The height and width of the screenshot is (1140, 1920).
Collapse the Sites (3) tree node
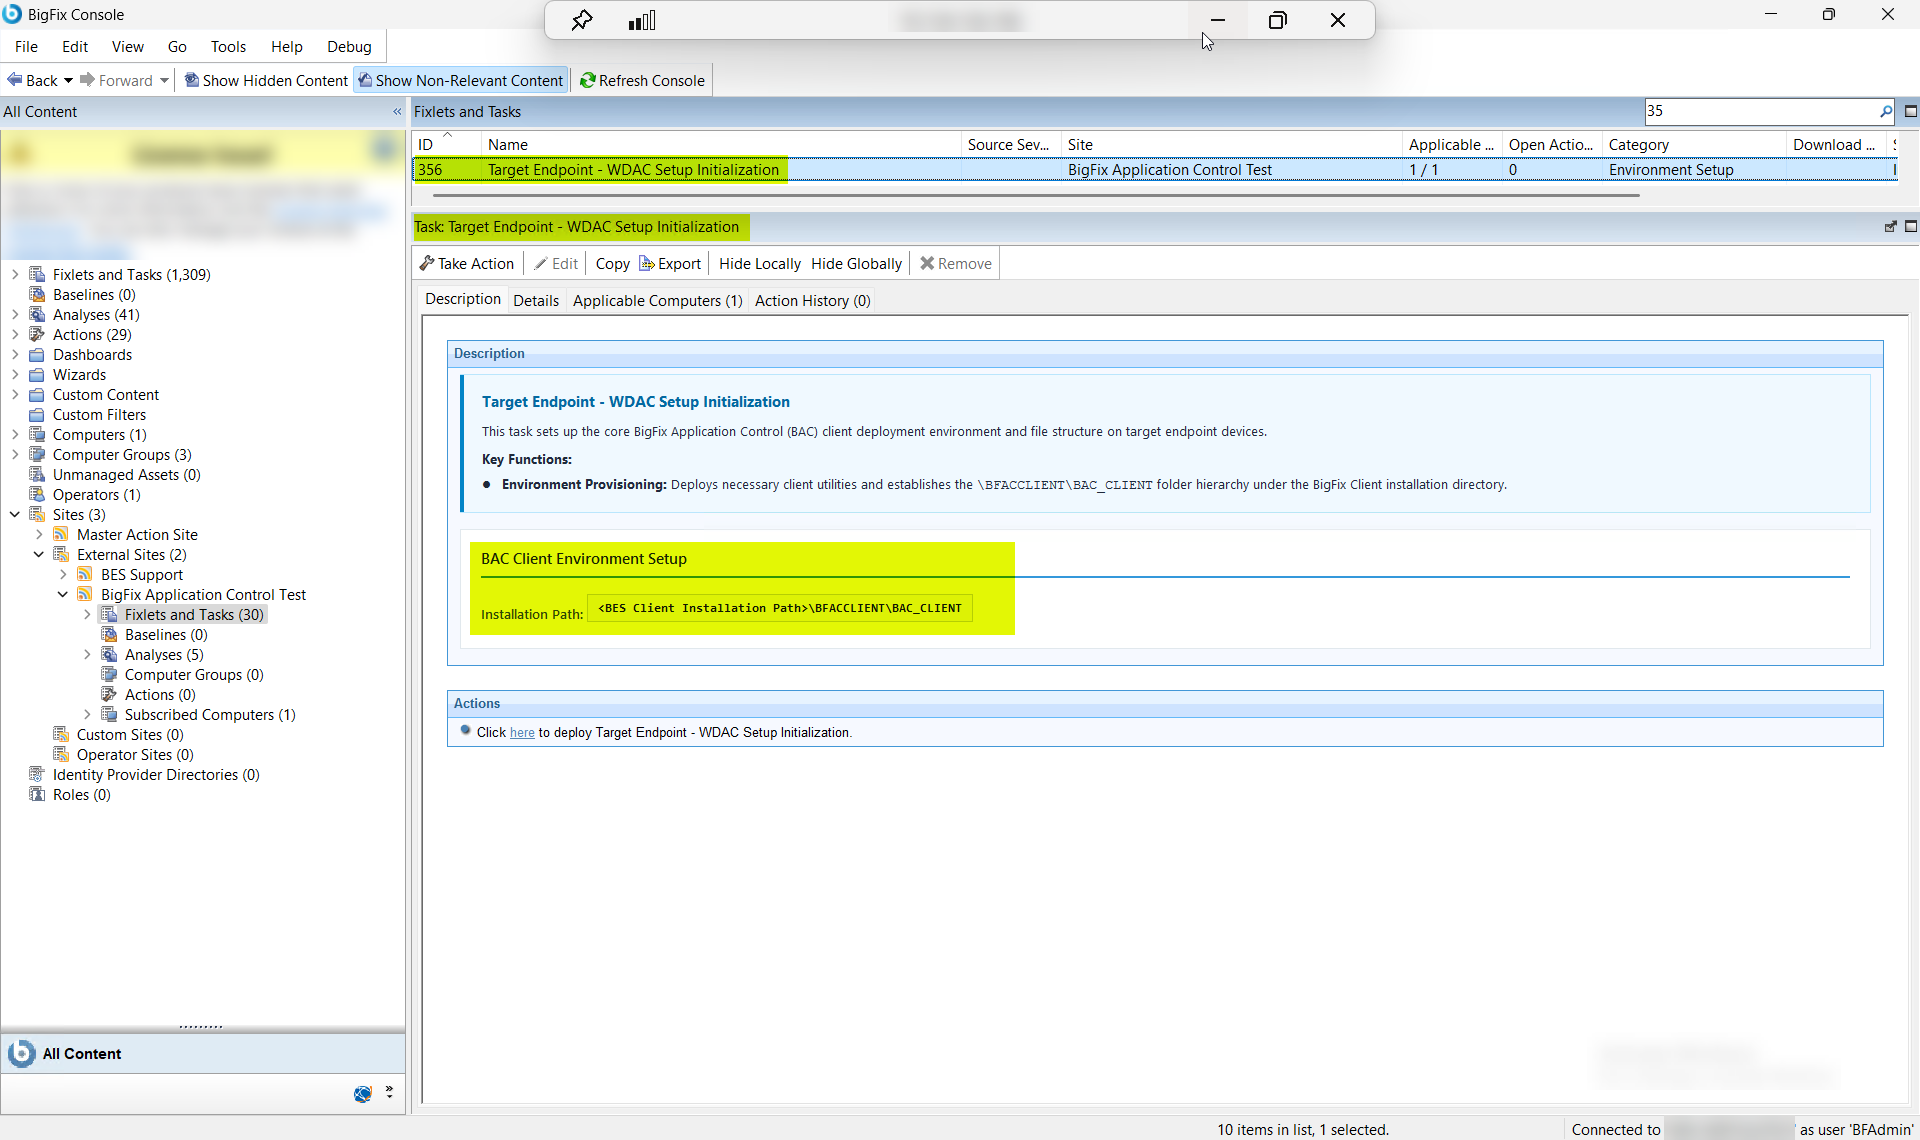pyautogui.click(x=15, y=514)
